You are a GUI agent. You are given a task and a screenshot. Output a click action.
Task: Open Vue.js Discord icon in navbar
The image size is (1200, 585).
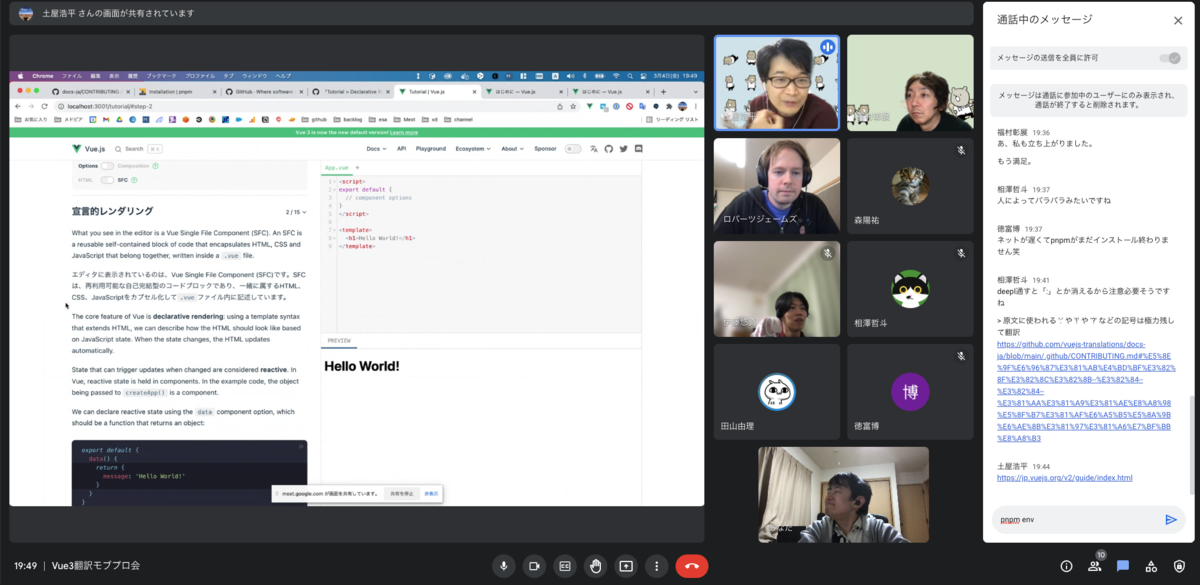click(x=639, y=149)
